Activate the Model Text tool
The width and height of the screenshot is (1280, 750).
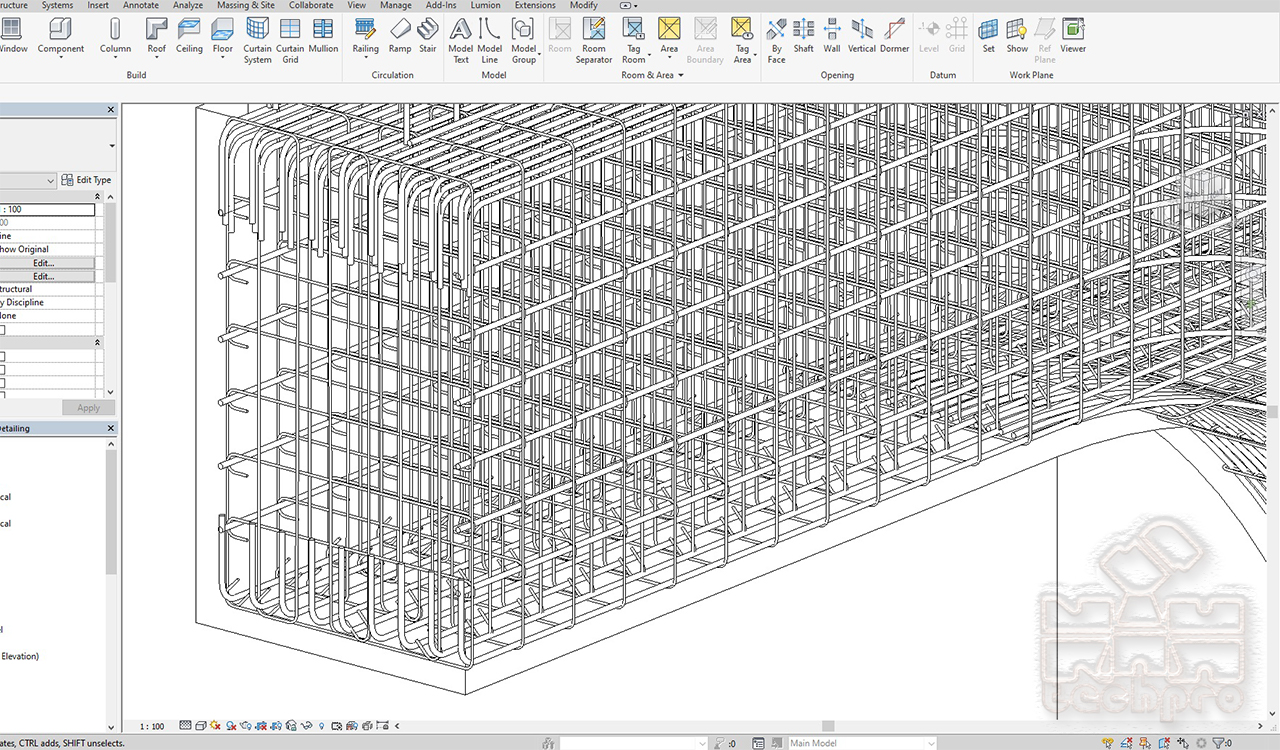pyautogui.click(x=460, y=41)
